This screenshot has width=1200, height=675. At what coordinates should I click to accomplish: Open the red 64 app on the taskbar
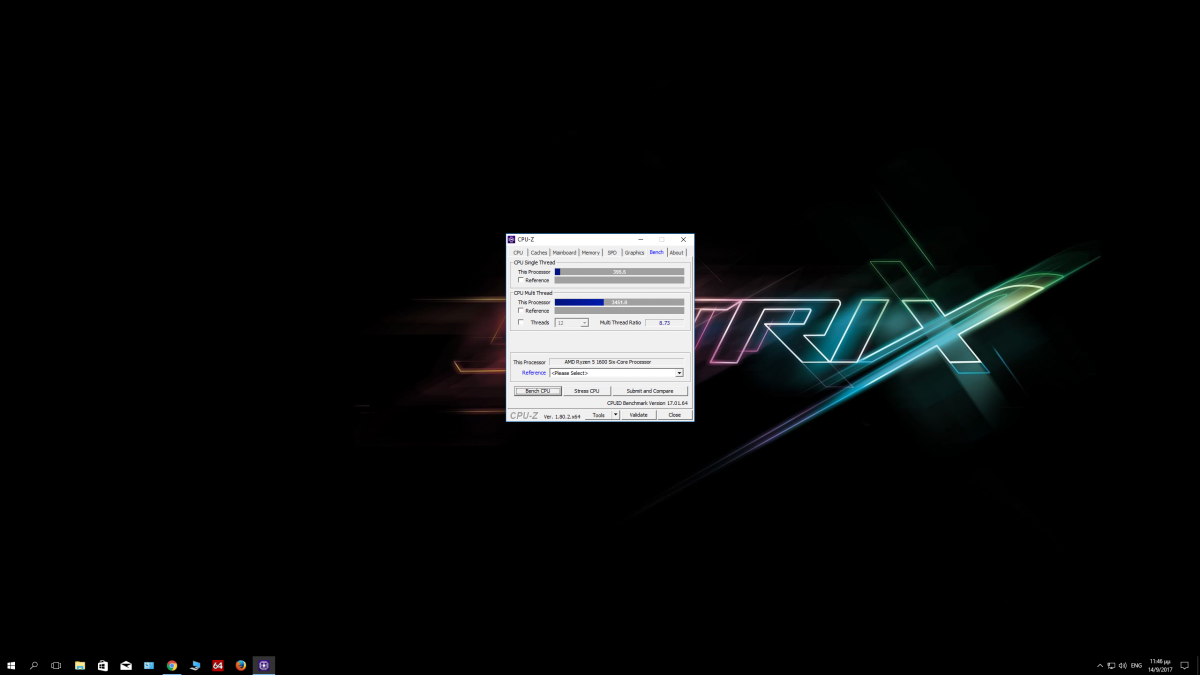pyautogui.click(x=218, y=665)
